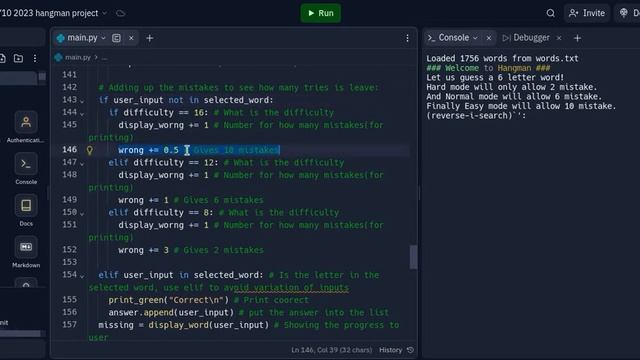Click the Ln 146, Col 39 position indicator
Screen dimensions: 640x360
[x=331, y=350]
